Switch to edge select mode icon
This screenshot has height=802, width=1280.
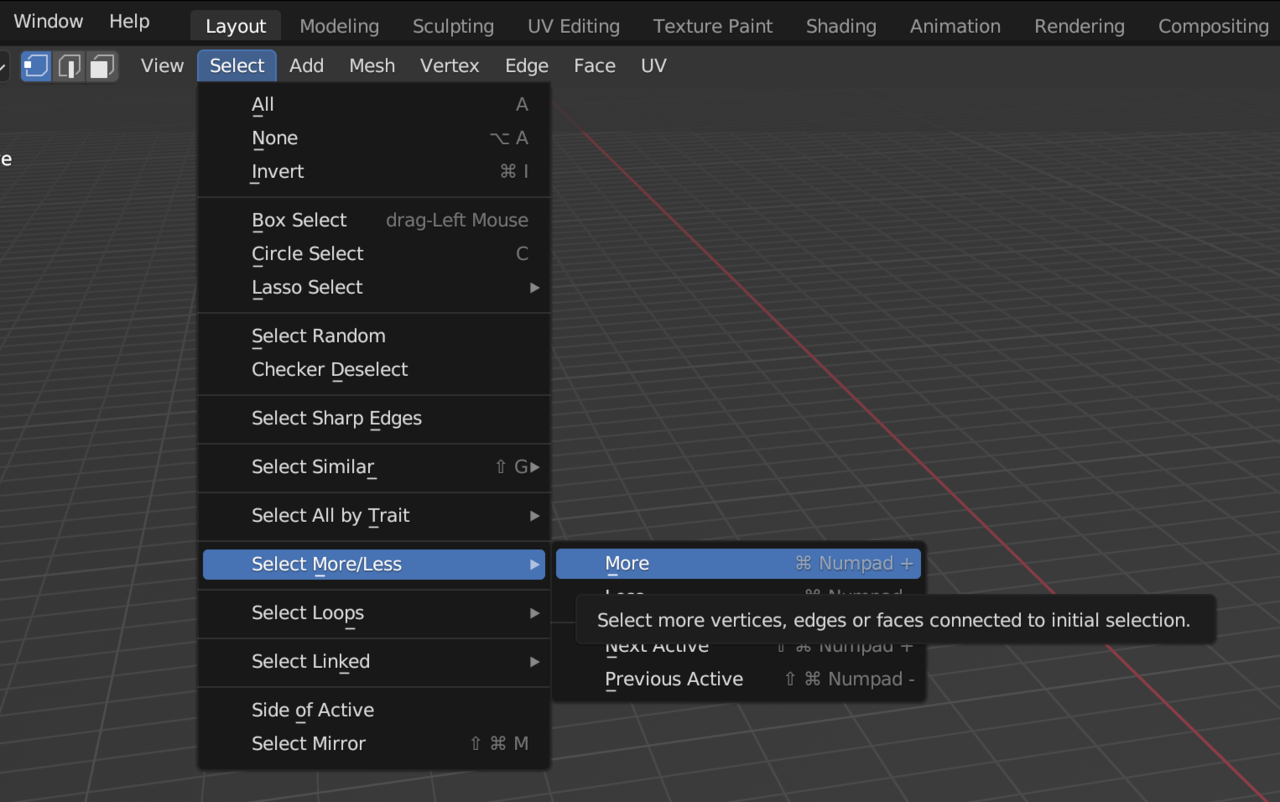pyautogui.click(x=69, y=66)
